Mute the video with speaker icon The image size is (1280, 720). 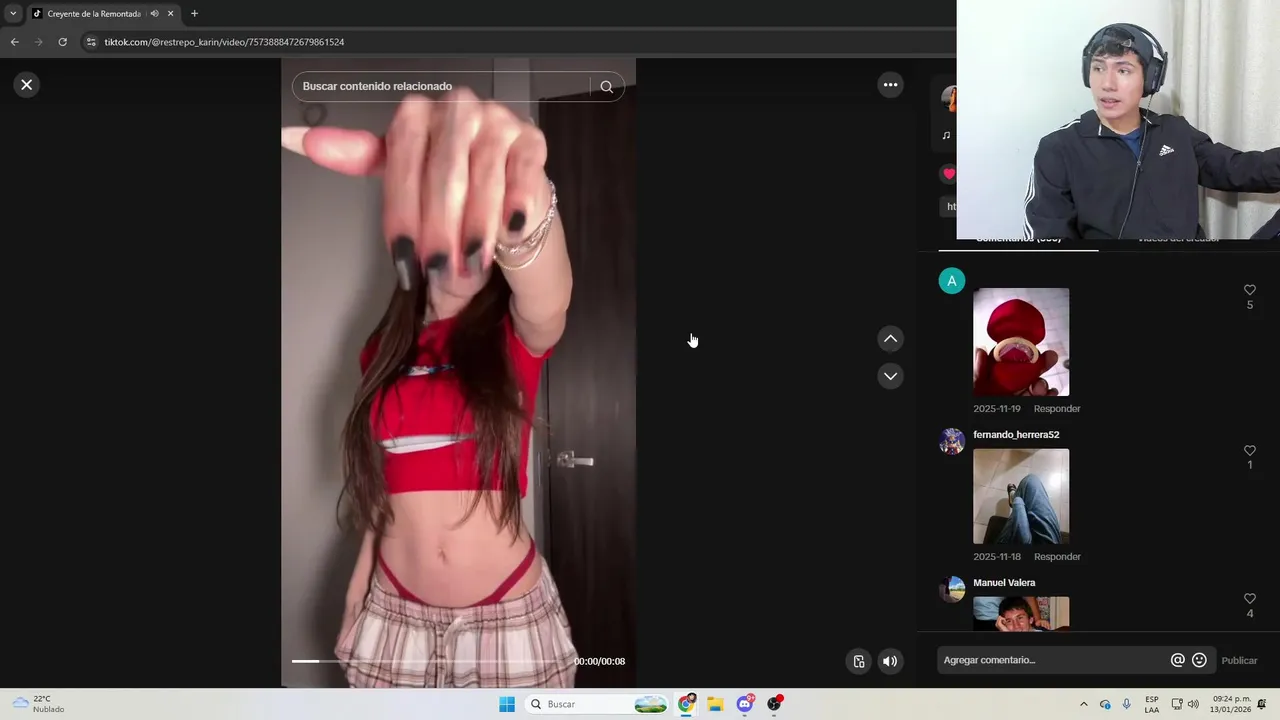[x=890, y=661]
